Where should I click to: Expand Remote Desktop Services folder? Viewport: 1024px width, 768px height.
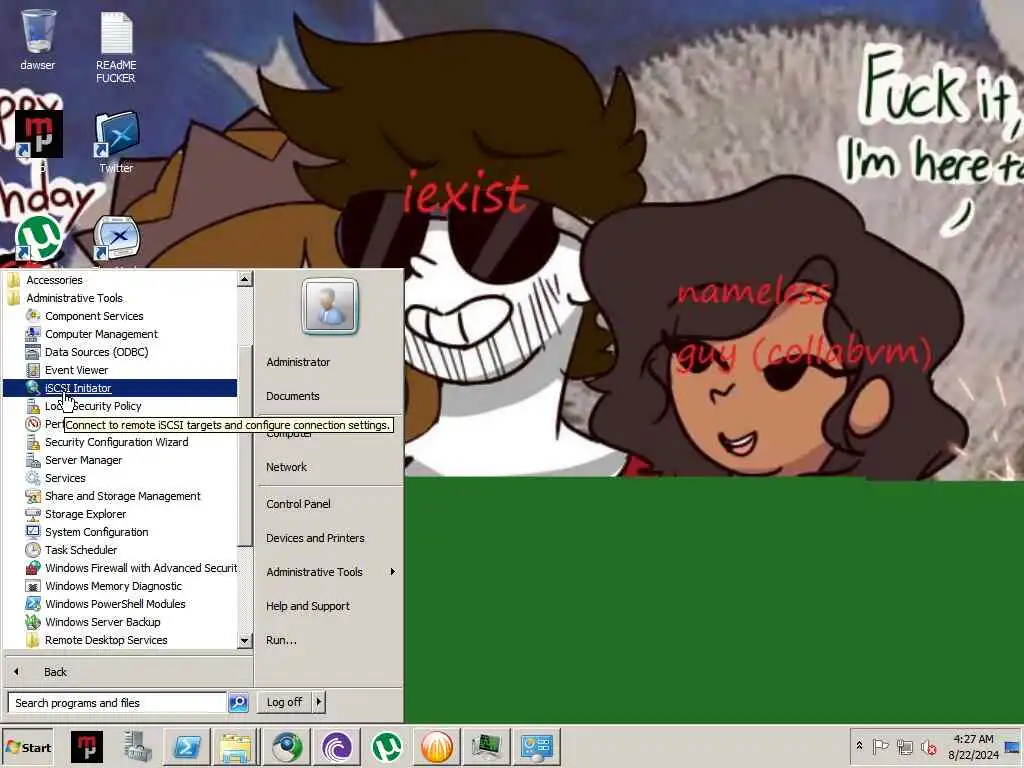click(106, 640)
